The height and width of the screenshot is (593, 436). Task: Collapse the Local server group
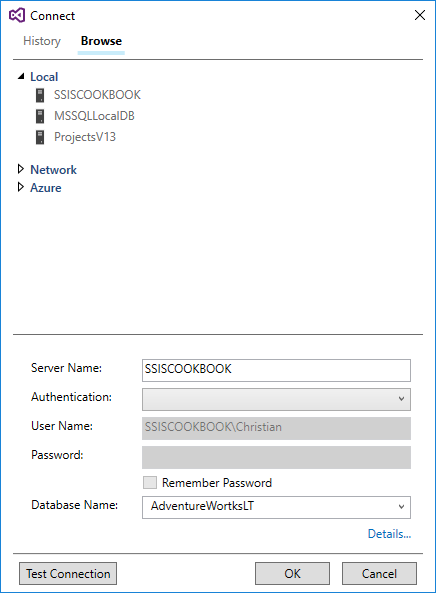tap(21, 76)
